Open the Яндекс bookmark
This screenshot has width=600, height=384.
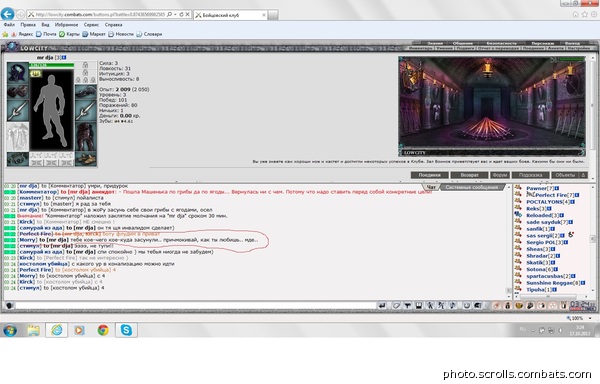(22, 34)
